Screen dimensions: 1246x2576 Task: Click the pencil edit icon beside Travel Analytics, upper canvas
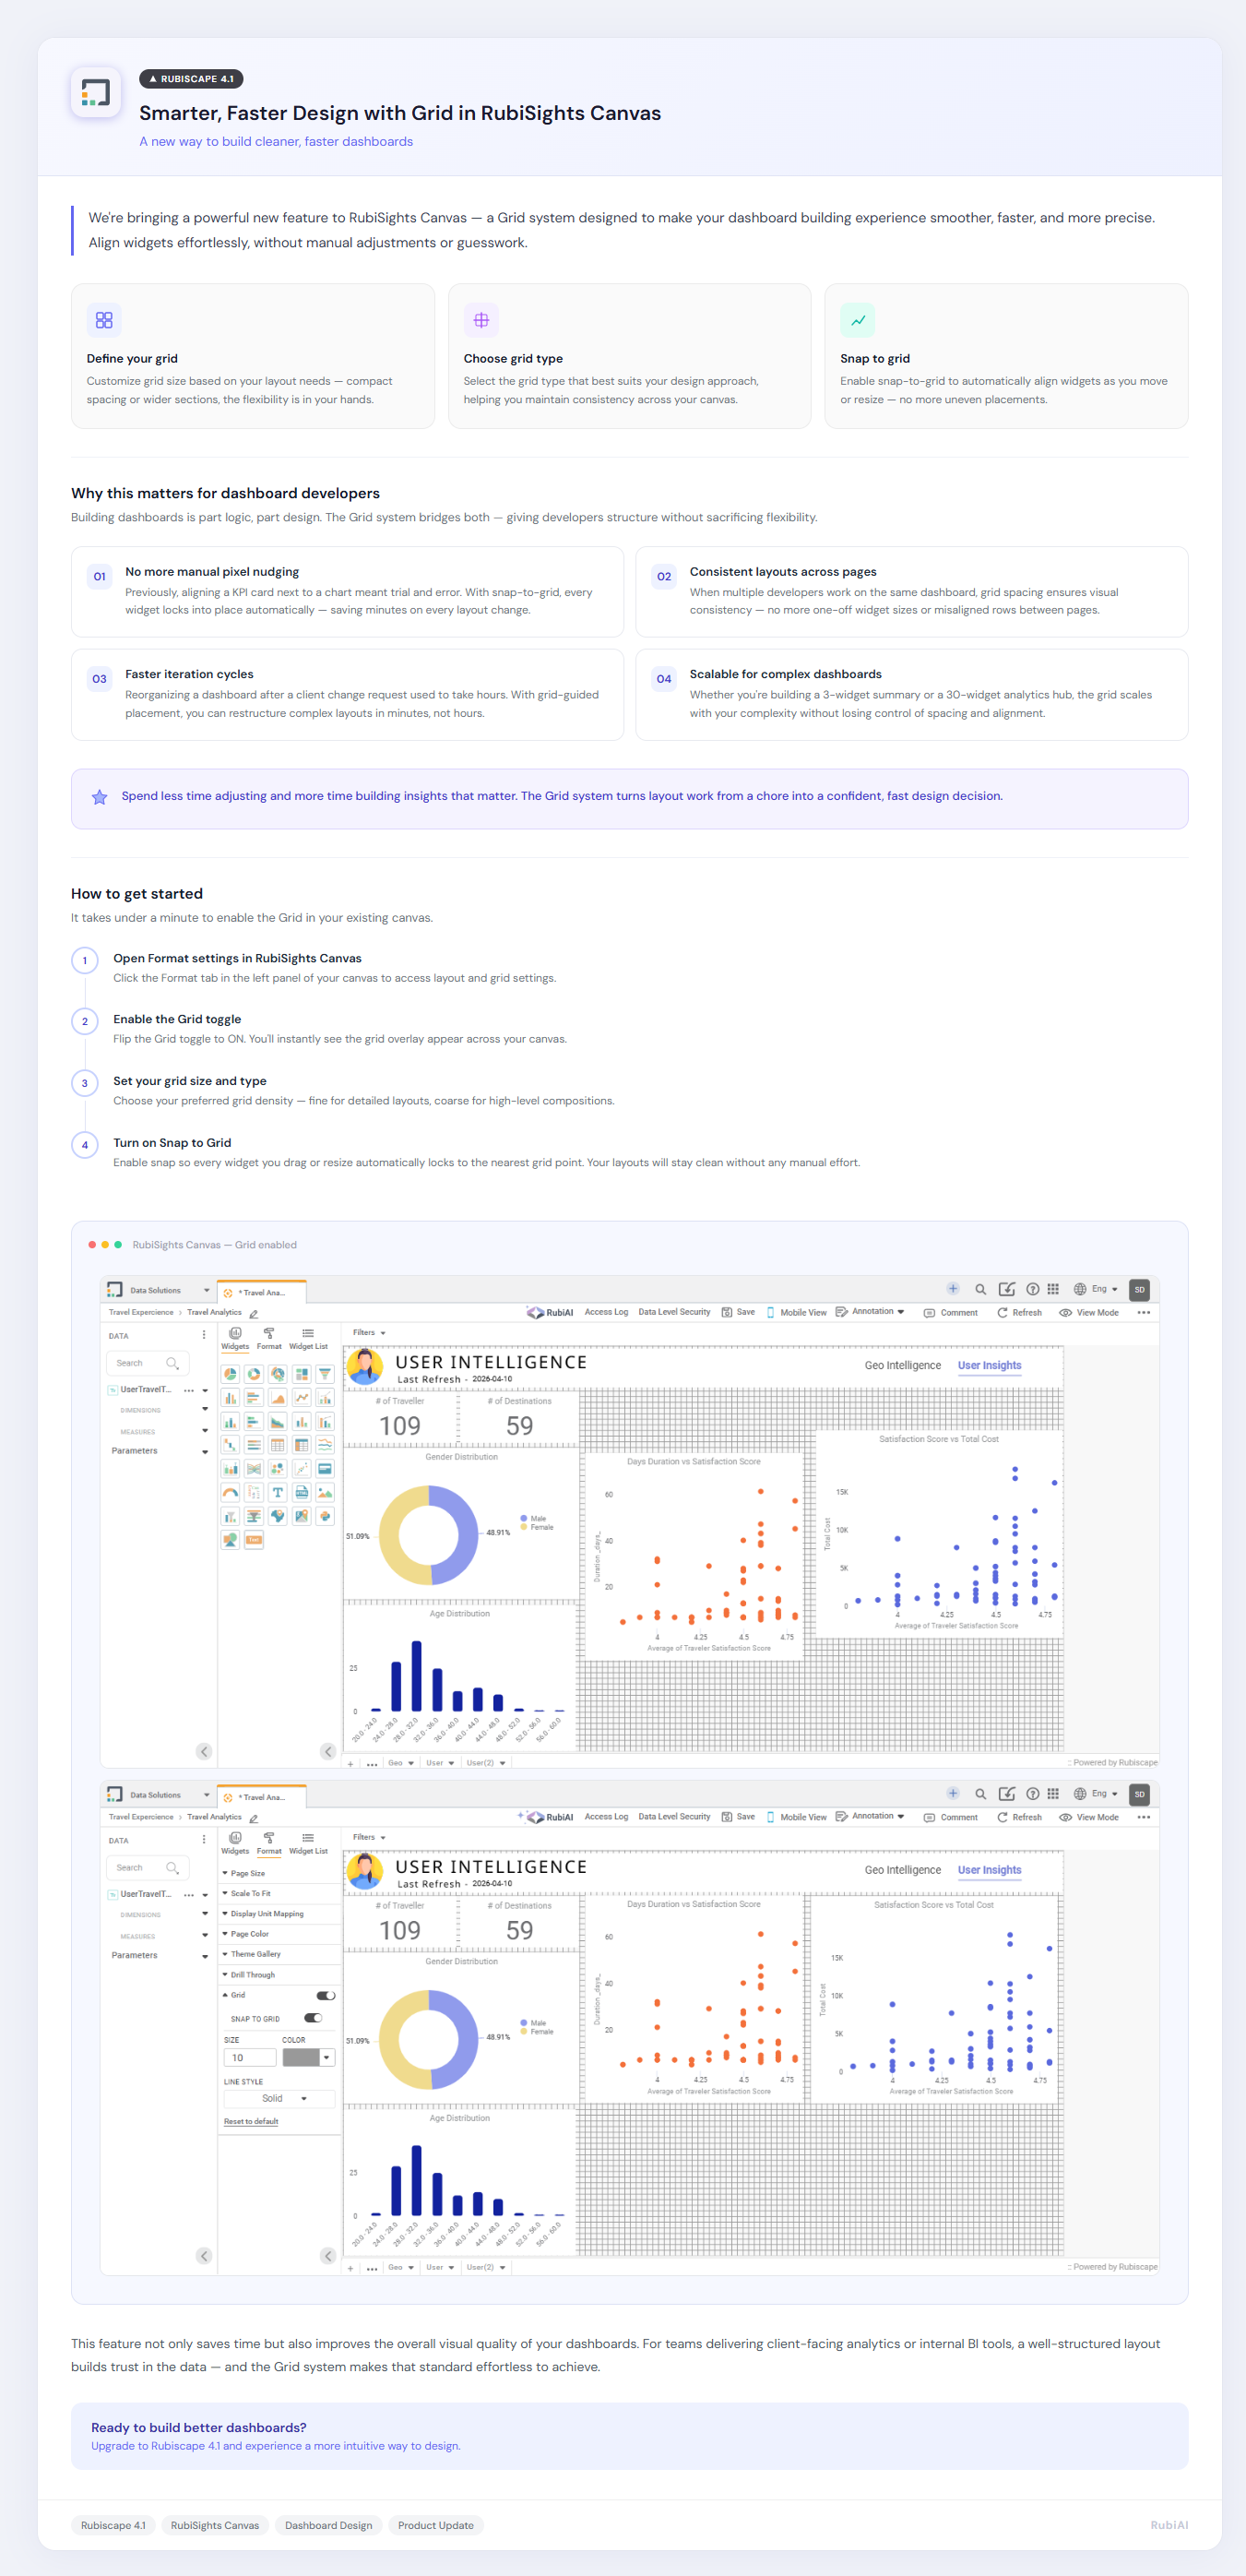pos(254,1313)
